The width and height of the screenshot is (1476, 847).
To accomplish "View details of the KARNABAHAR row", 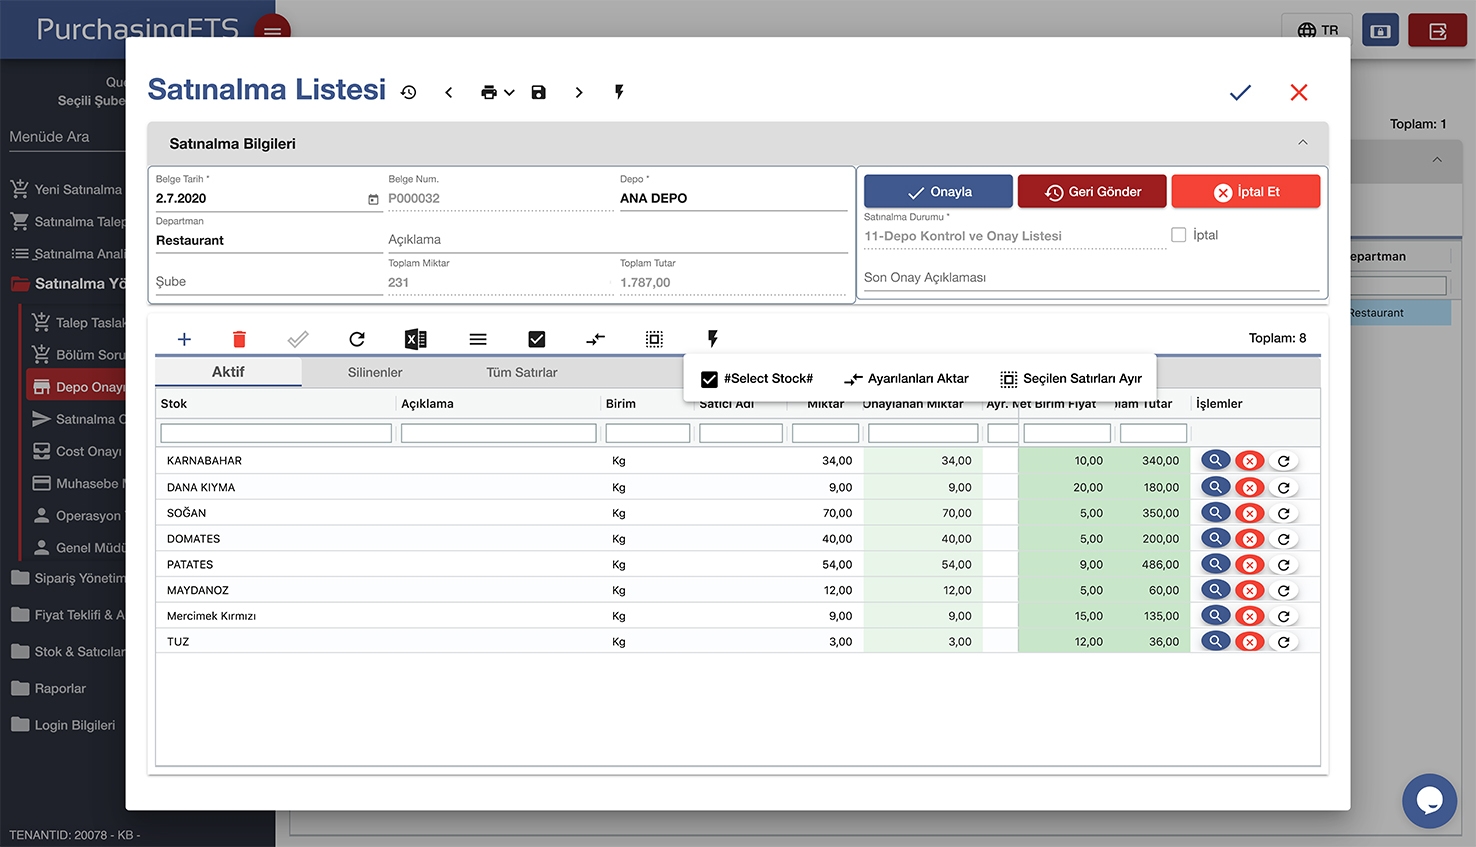I will coord(1215,460).
